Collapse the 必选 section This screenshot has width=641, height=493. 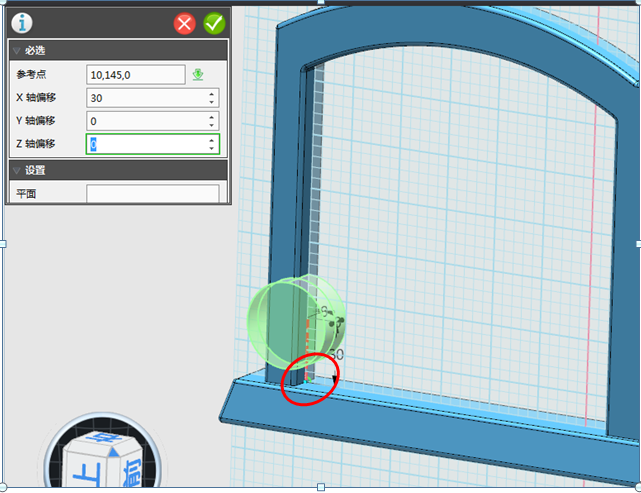[17, 51]
